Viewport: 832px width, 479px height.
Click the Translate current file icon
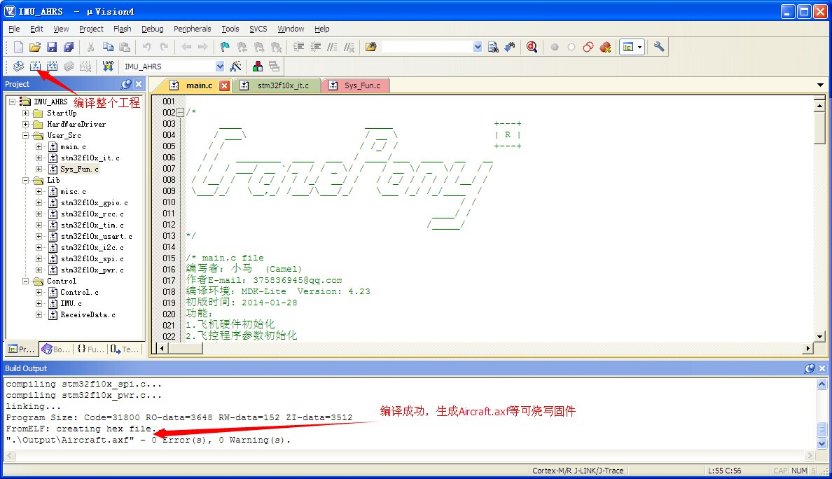(x=18, y=66)
